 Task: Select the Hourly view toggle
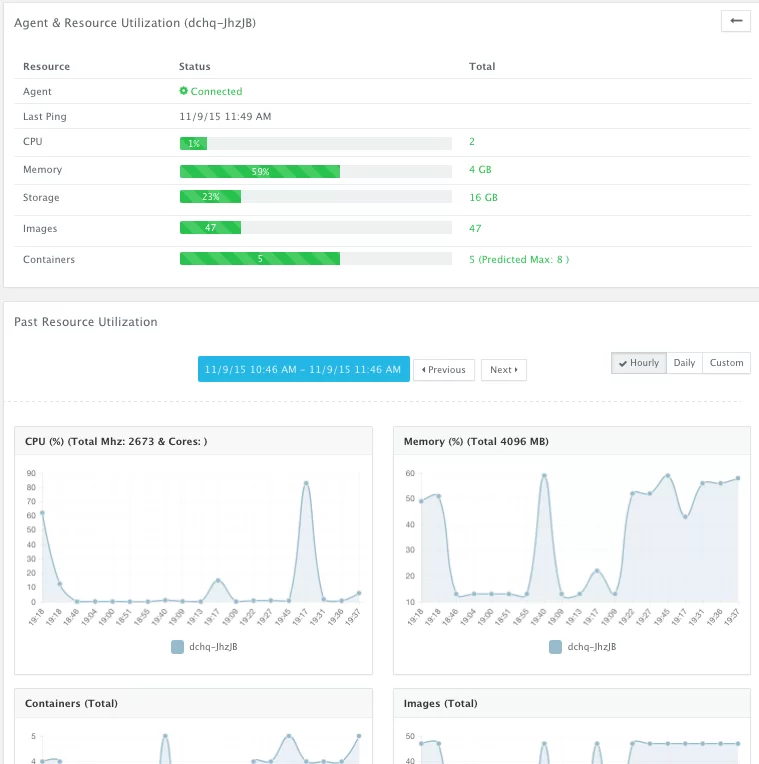click(639, 363)
